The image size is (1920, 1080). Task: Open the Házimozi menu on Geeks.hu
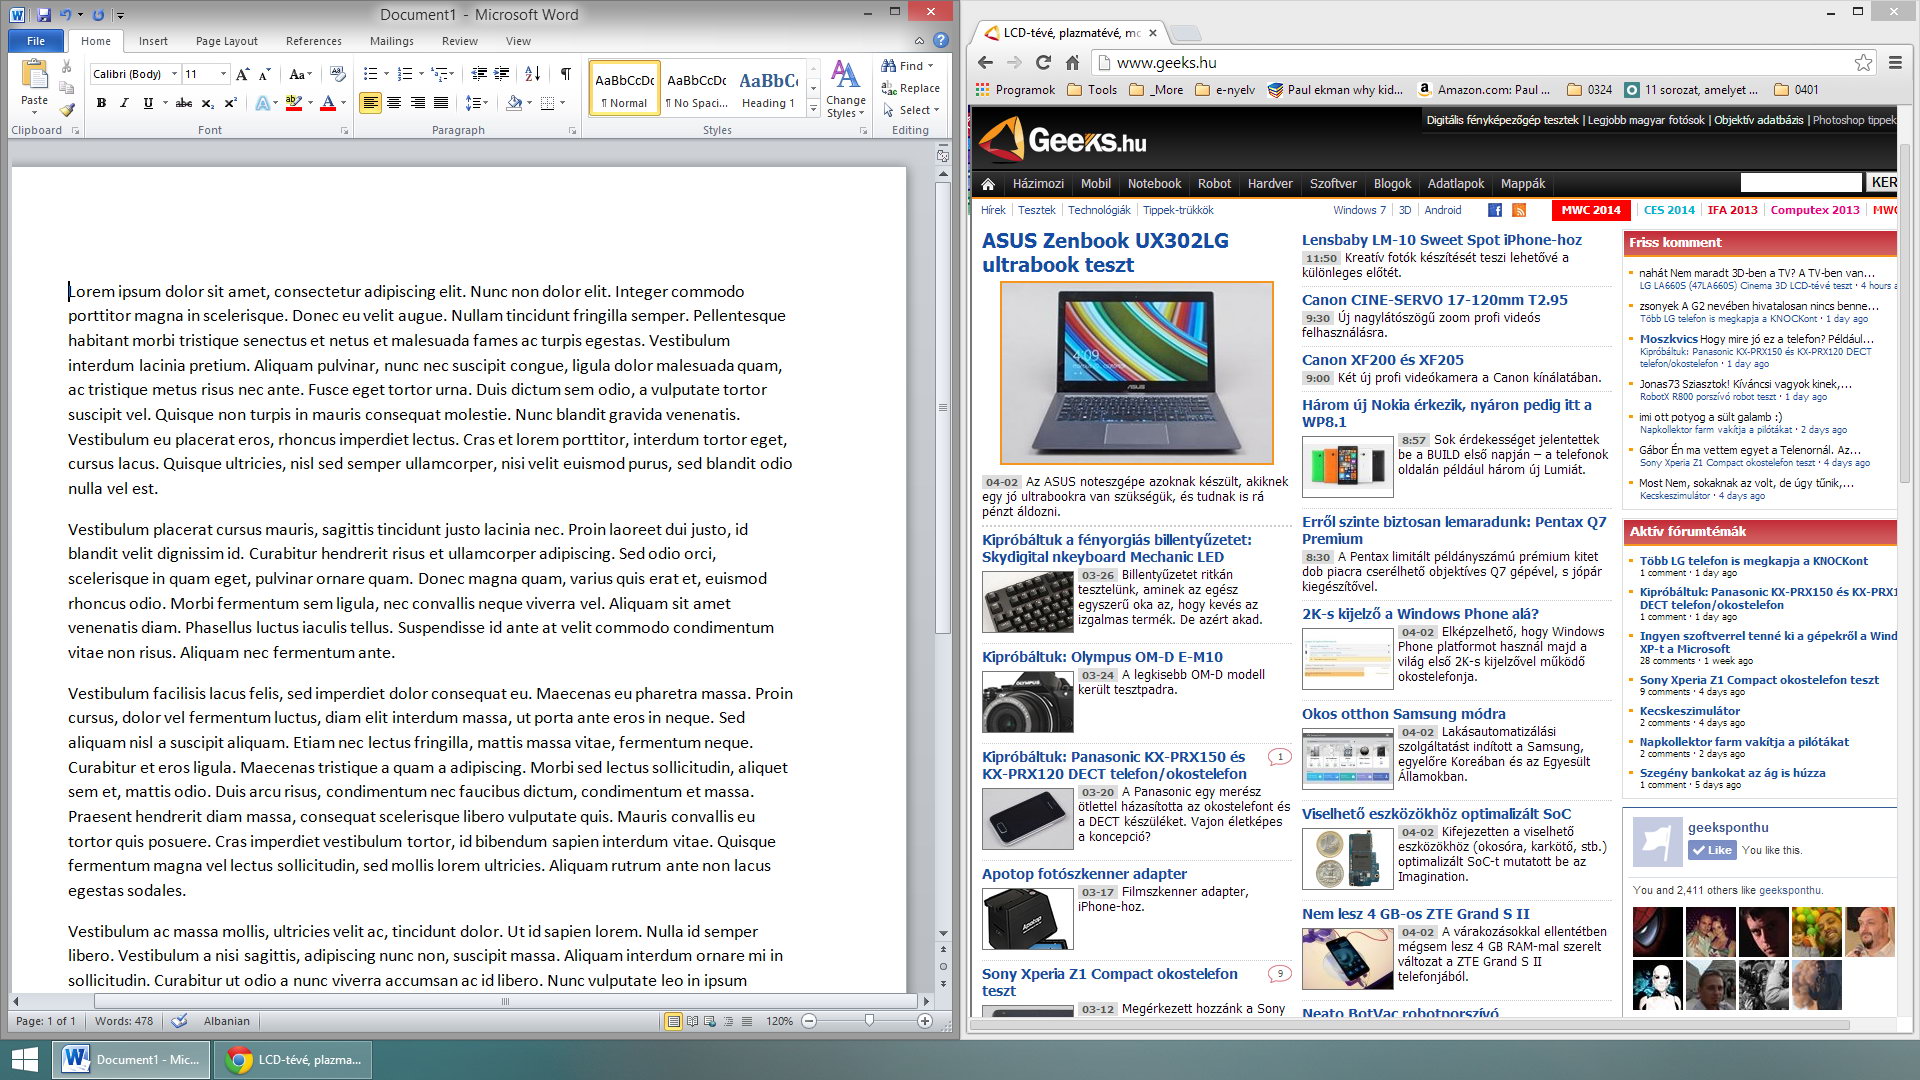tap(1038, 184)
